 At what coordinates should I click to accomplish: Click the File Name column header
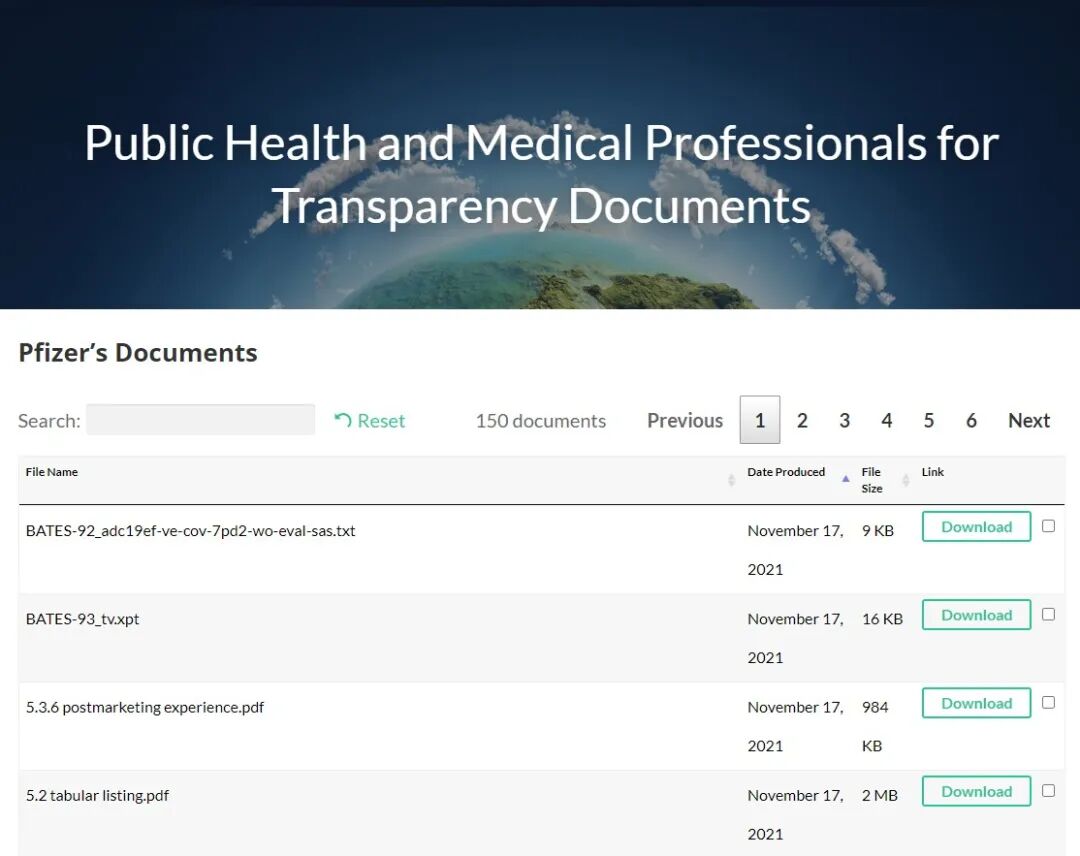[x=52, y=472]
